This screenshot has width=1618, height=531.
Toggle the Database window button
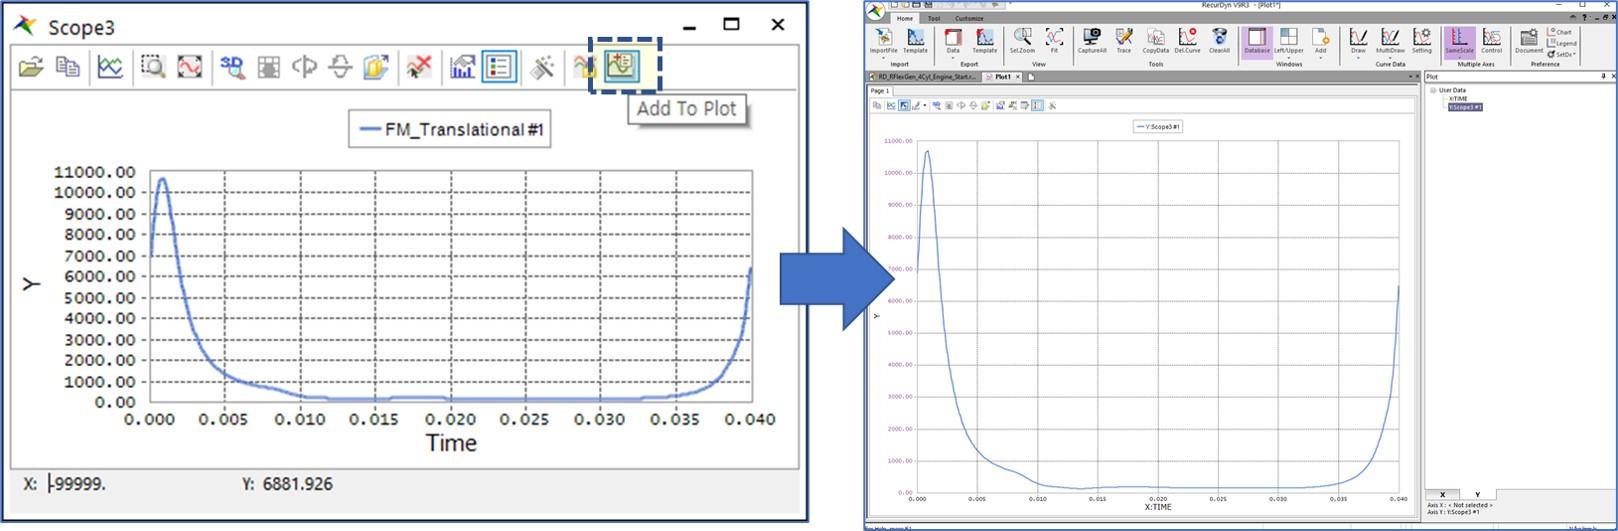[x=1256, y=40]
